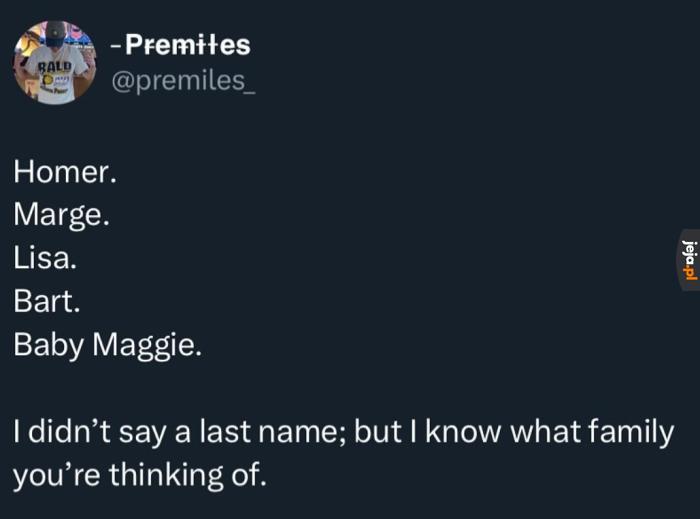Screen dimensions: 700x519
Task: Click the word "Baby" in the tweet
Action: (x=49, y=345)
